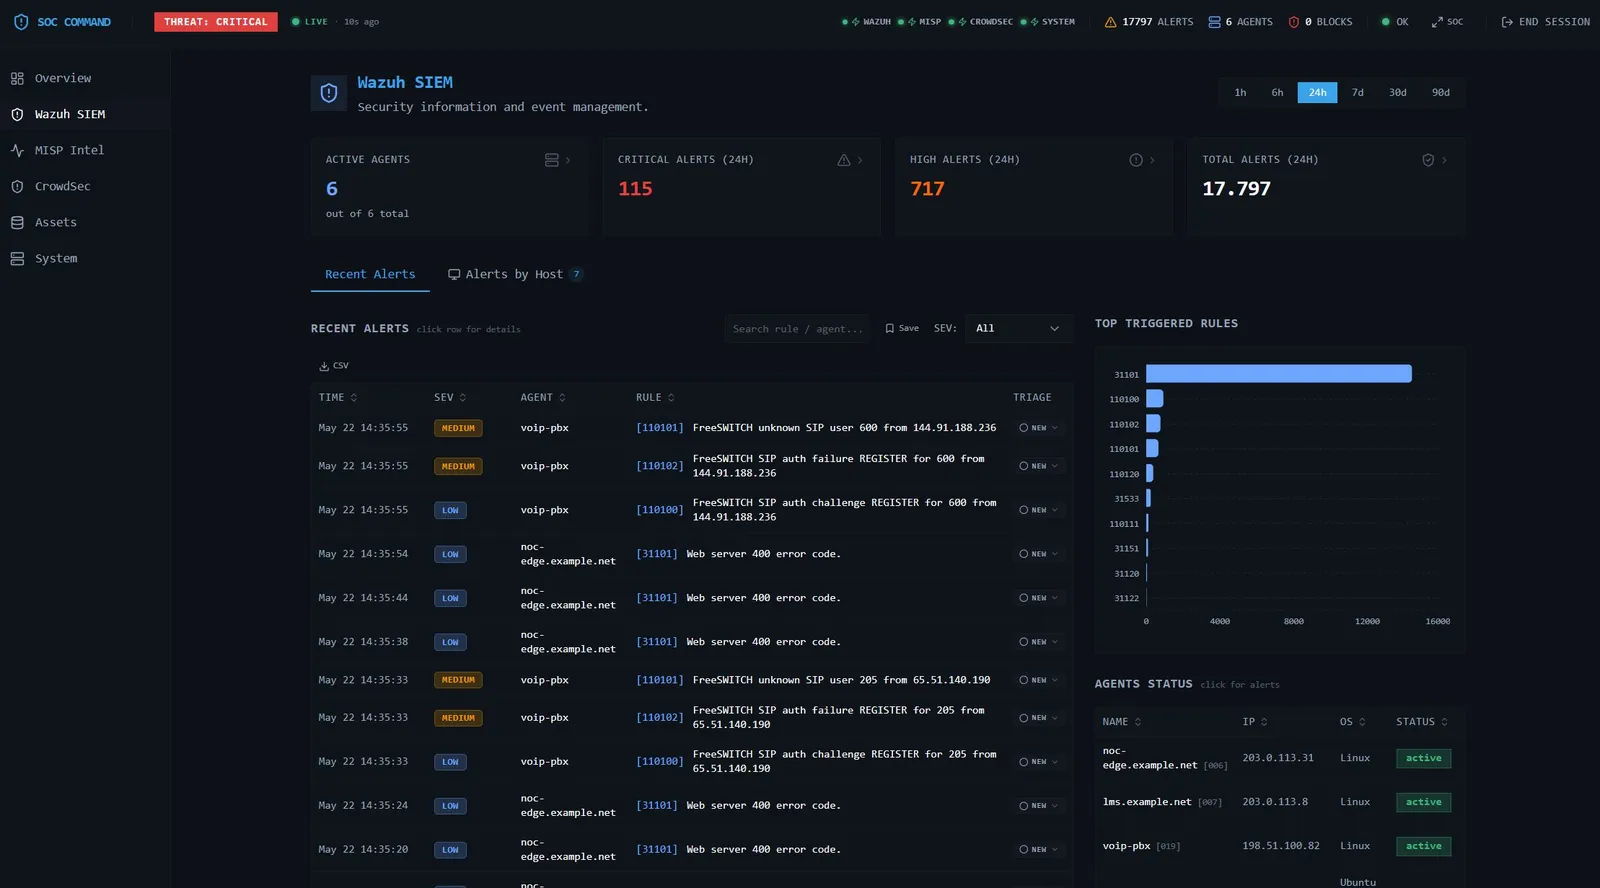Open triage dropdown for 14:35:54 alert
Screen dimensions: 1600x888
point(1038,554)
